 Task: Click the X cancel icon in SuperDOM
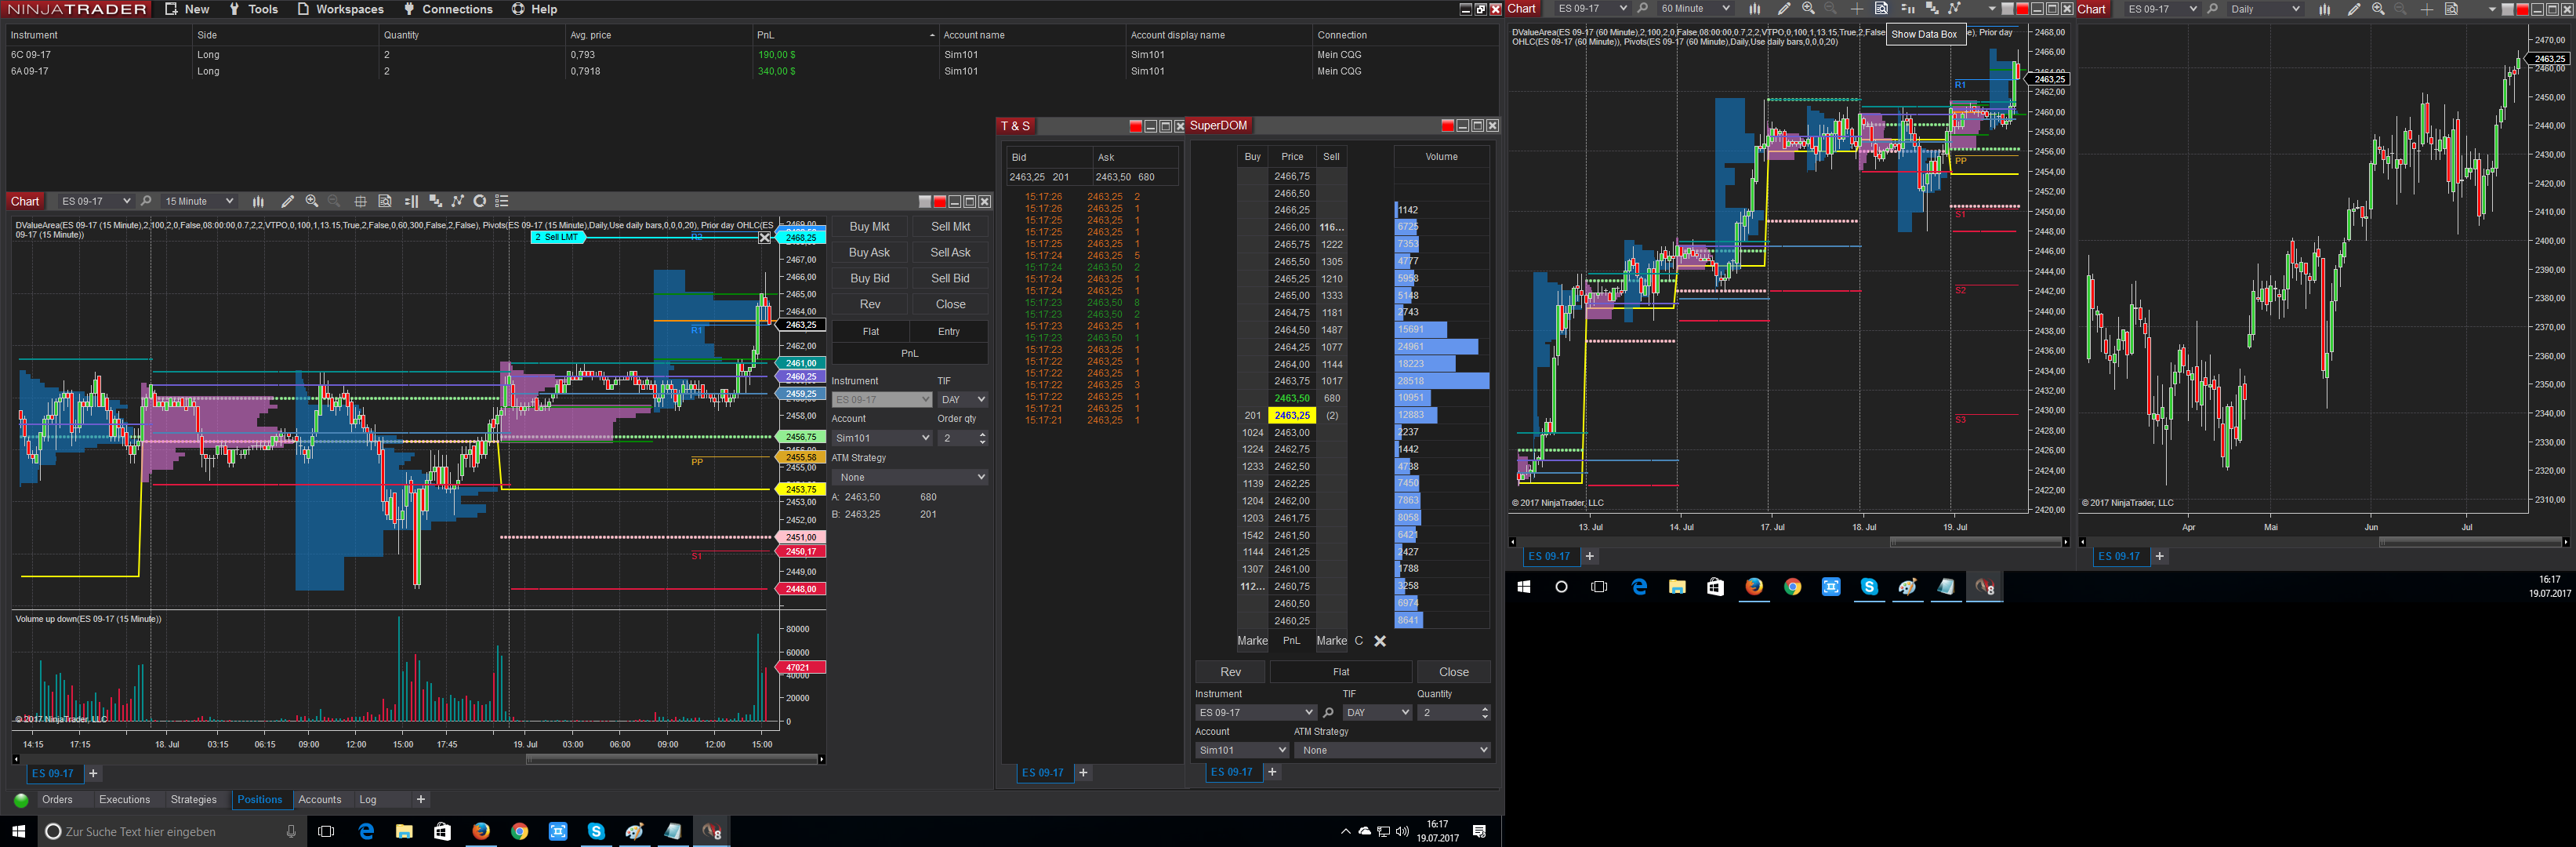pos(1380,641)
